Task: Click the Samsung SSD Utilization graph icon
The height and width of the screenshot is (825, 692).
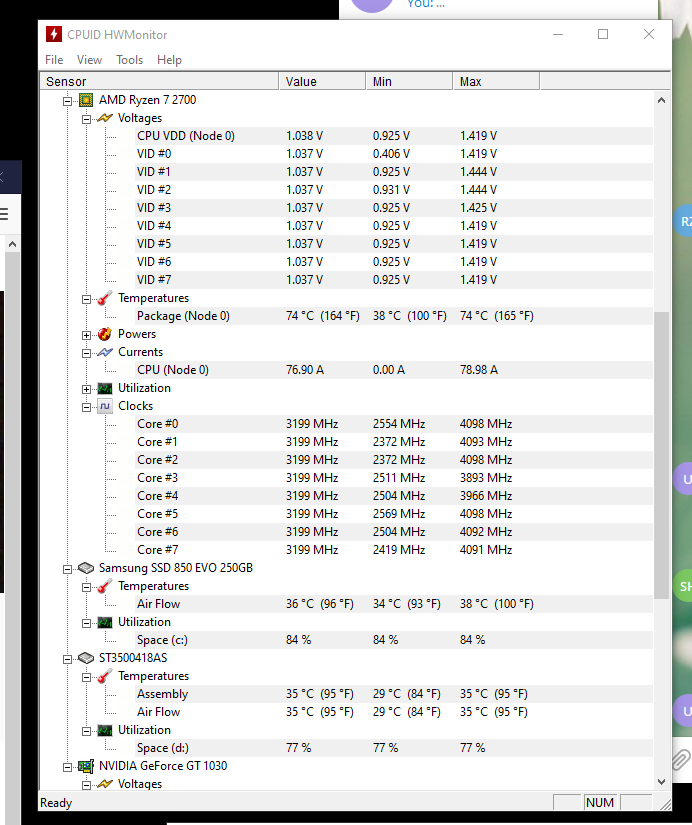Action: pyautogui.click(x=105, y=622)
